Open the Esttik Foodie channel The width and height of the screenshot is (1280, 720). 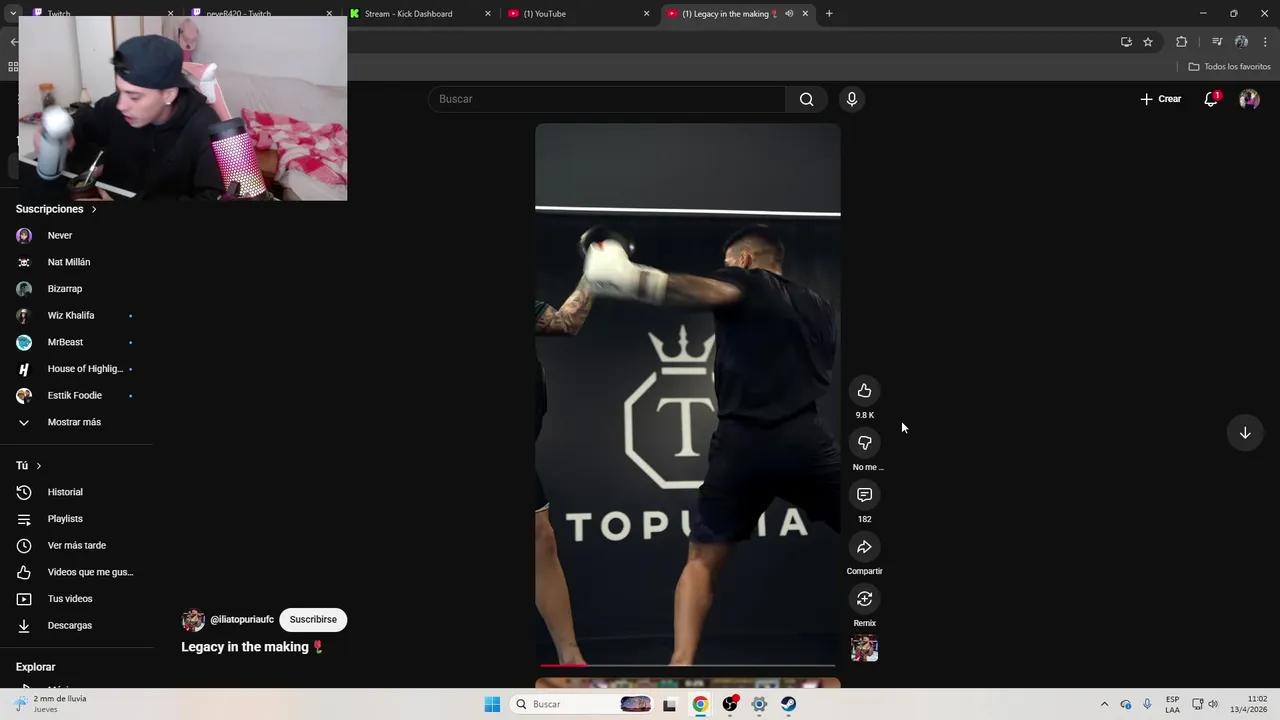coord(76,396)
